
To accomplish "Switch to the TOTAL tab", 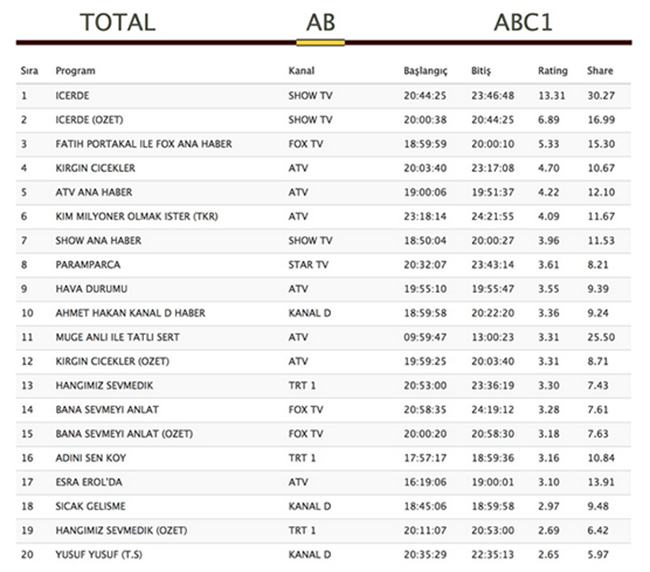I will click(x=117, y=22).
